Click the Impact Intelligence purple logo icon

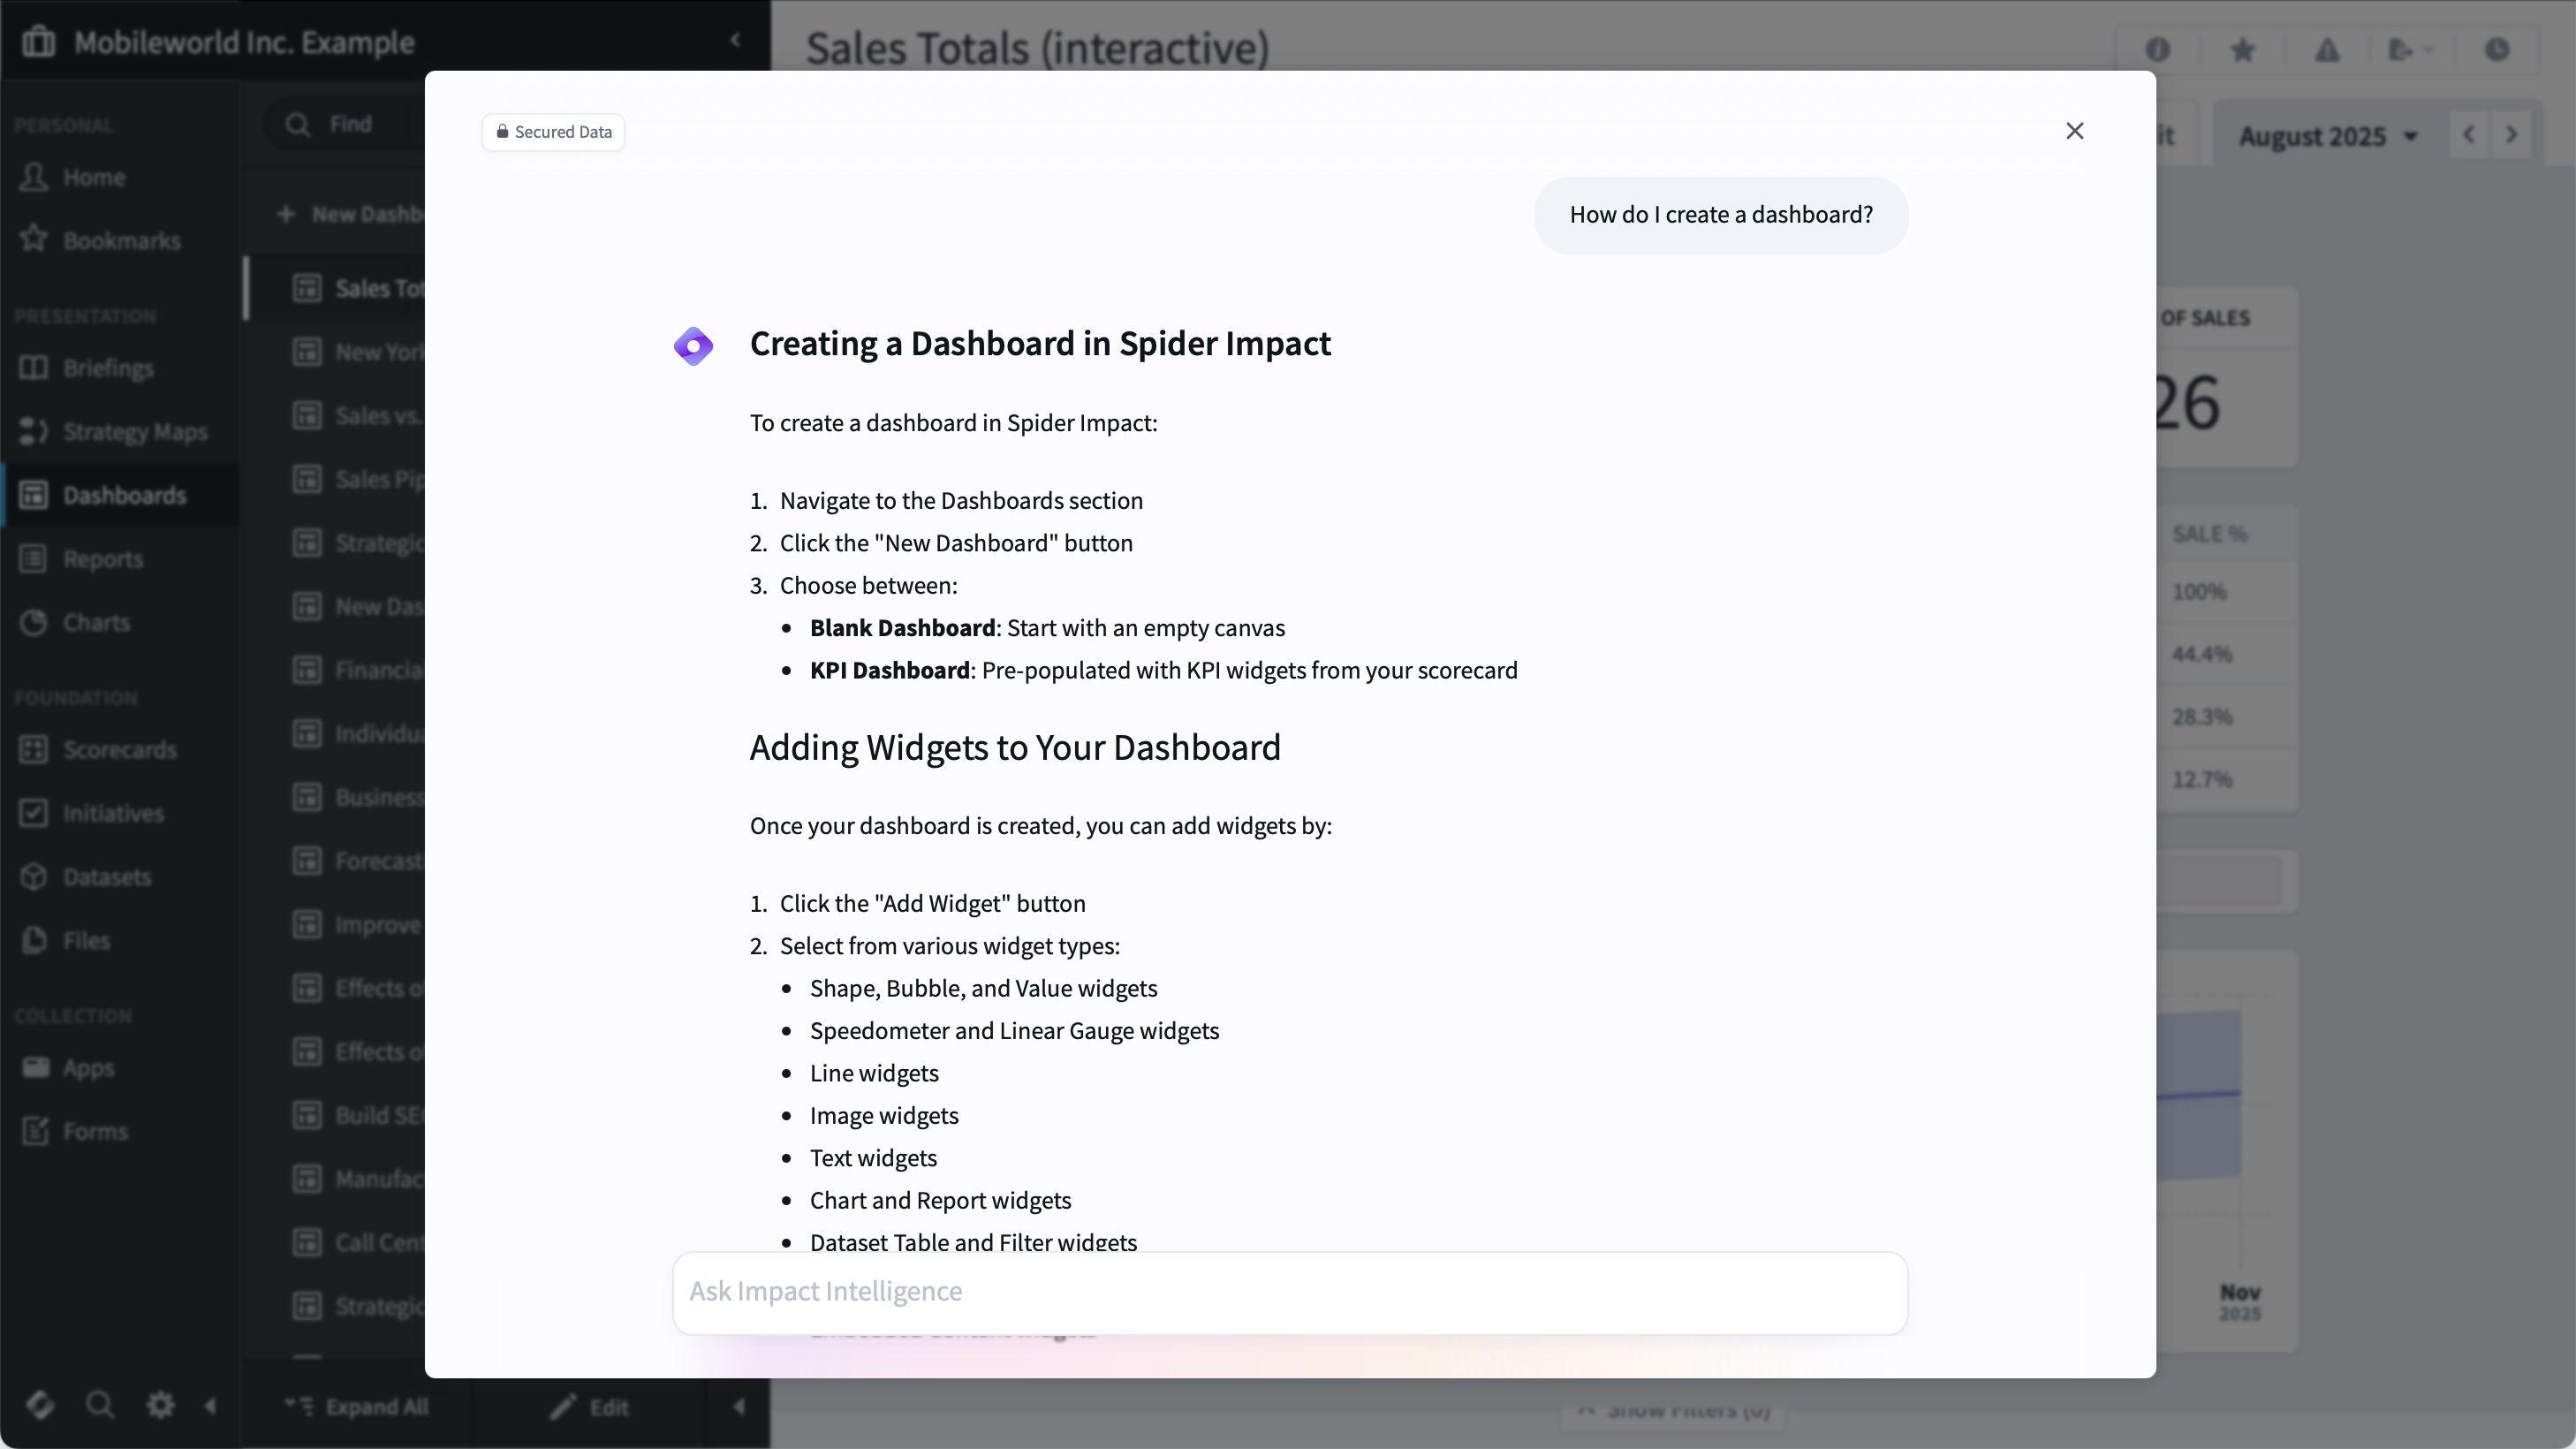tap(693, 346)
